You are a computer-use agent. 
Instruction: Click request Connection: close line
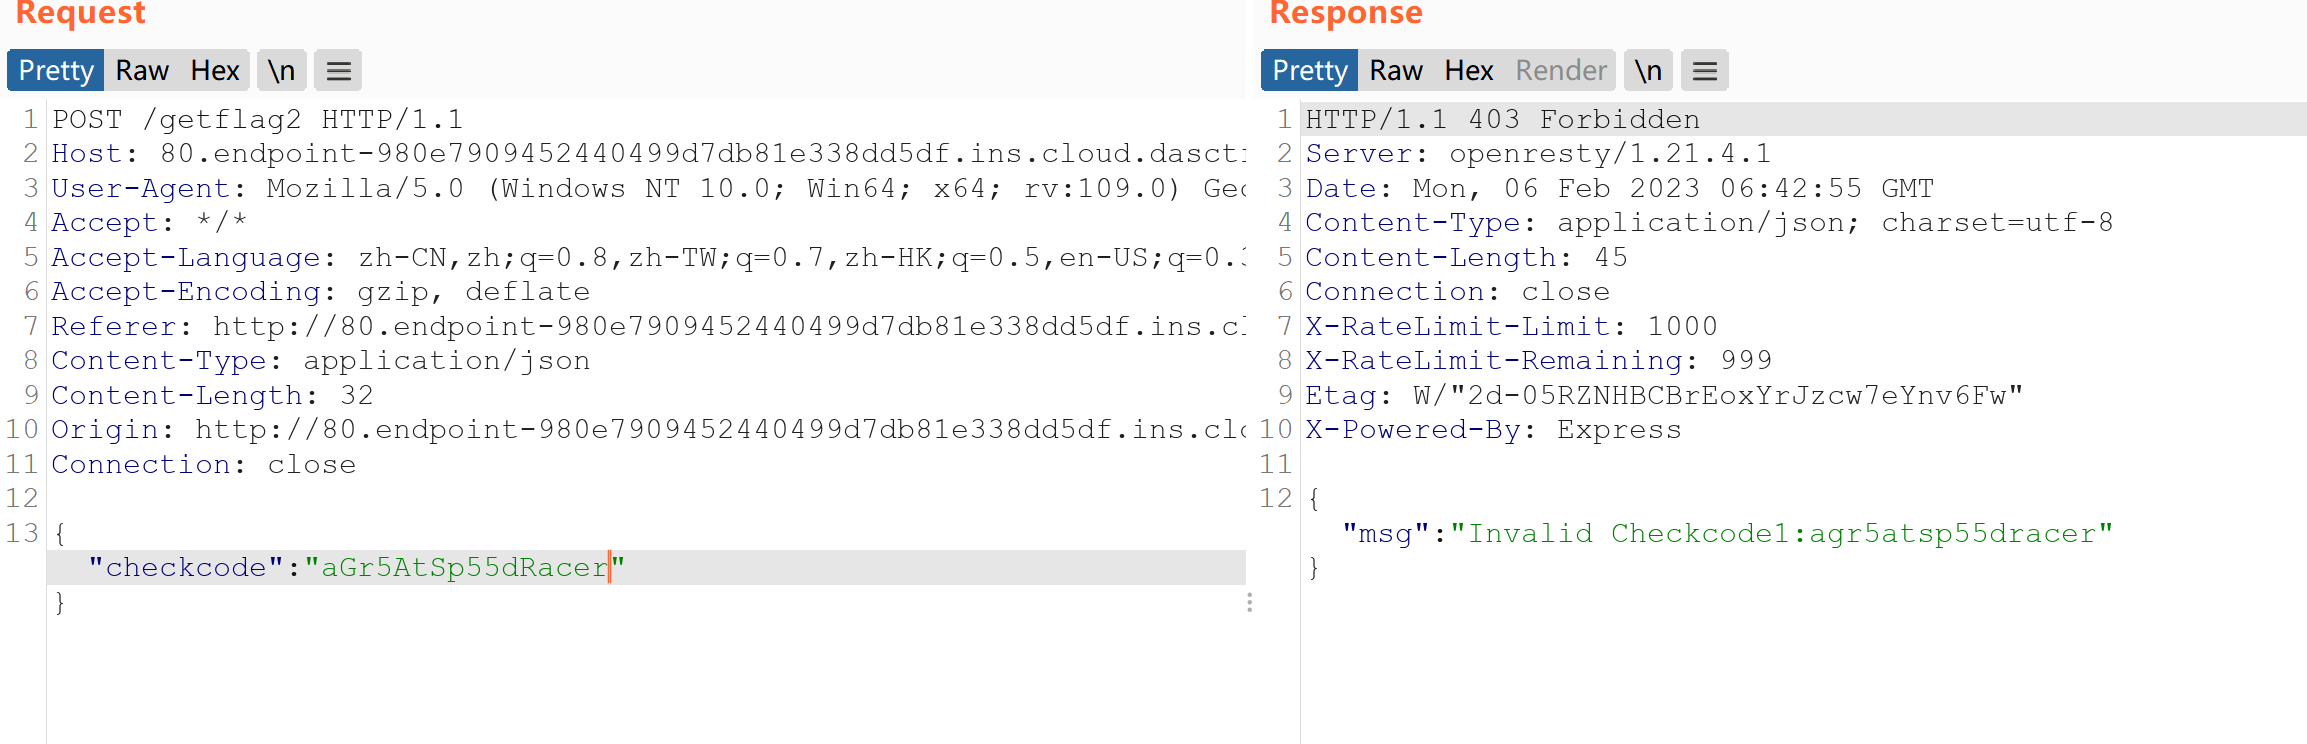204,465
